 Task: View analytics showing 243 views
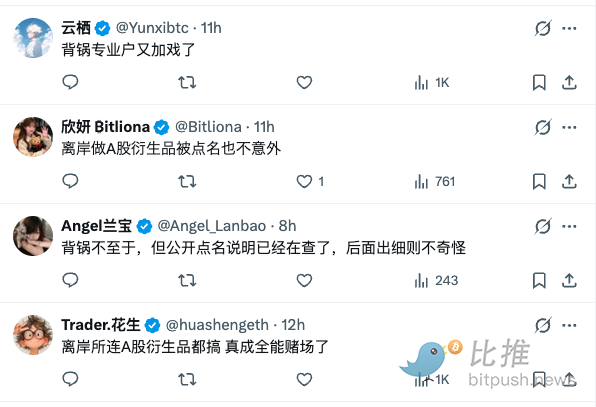(436, 281)
